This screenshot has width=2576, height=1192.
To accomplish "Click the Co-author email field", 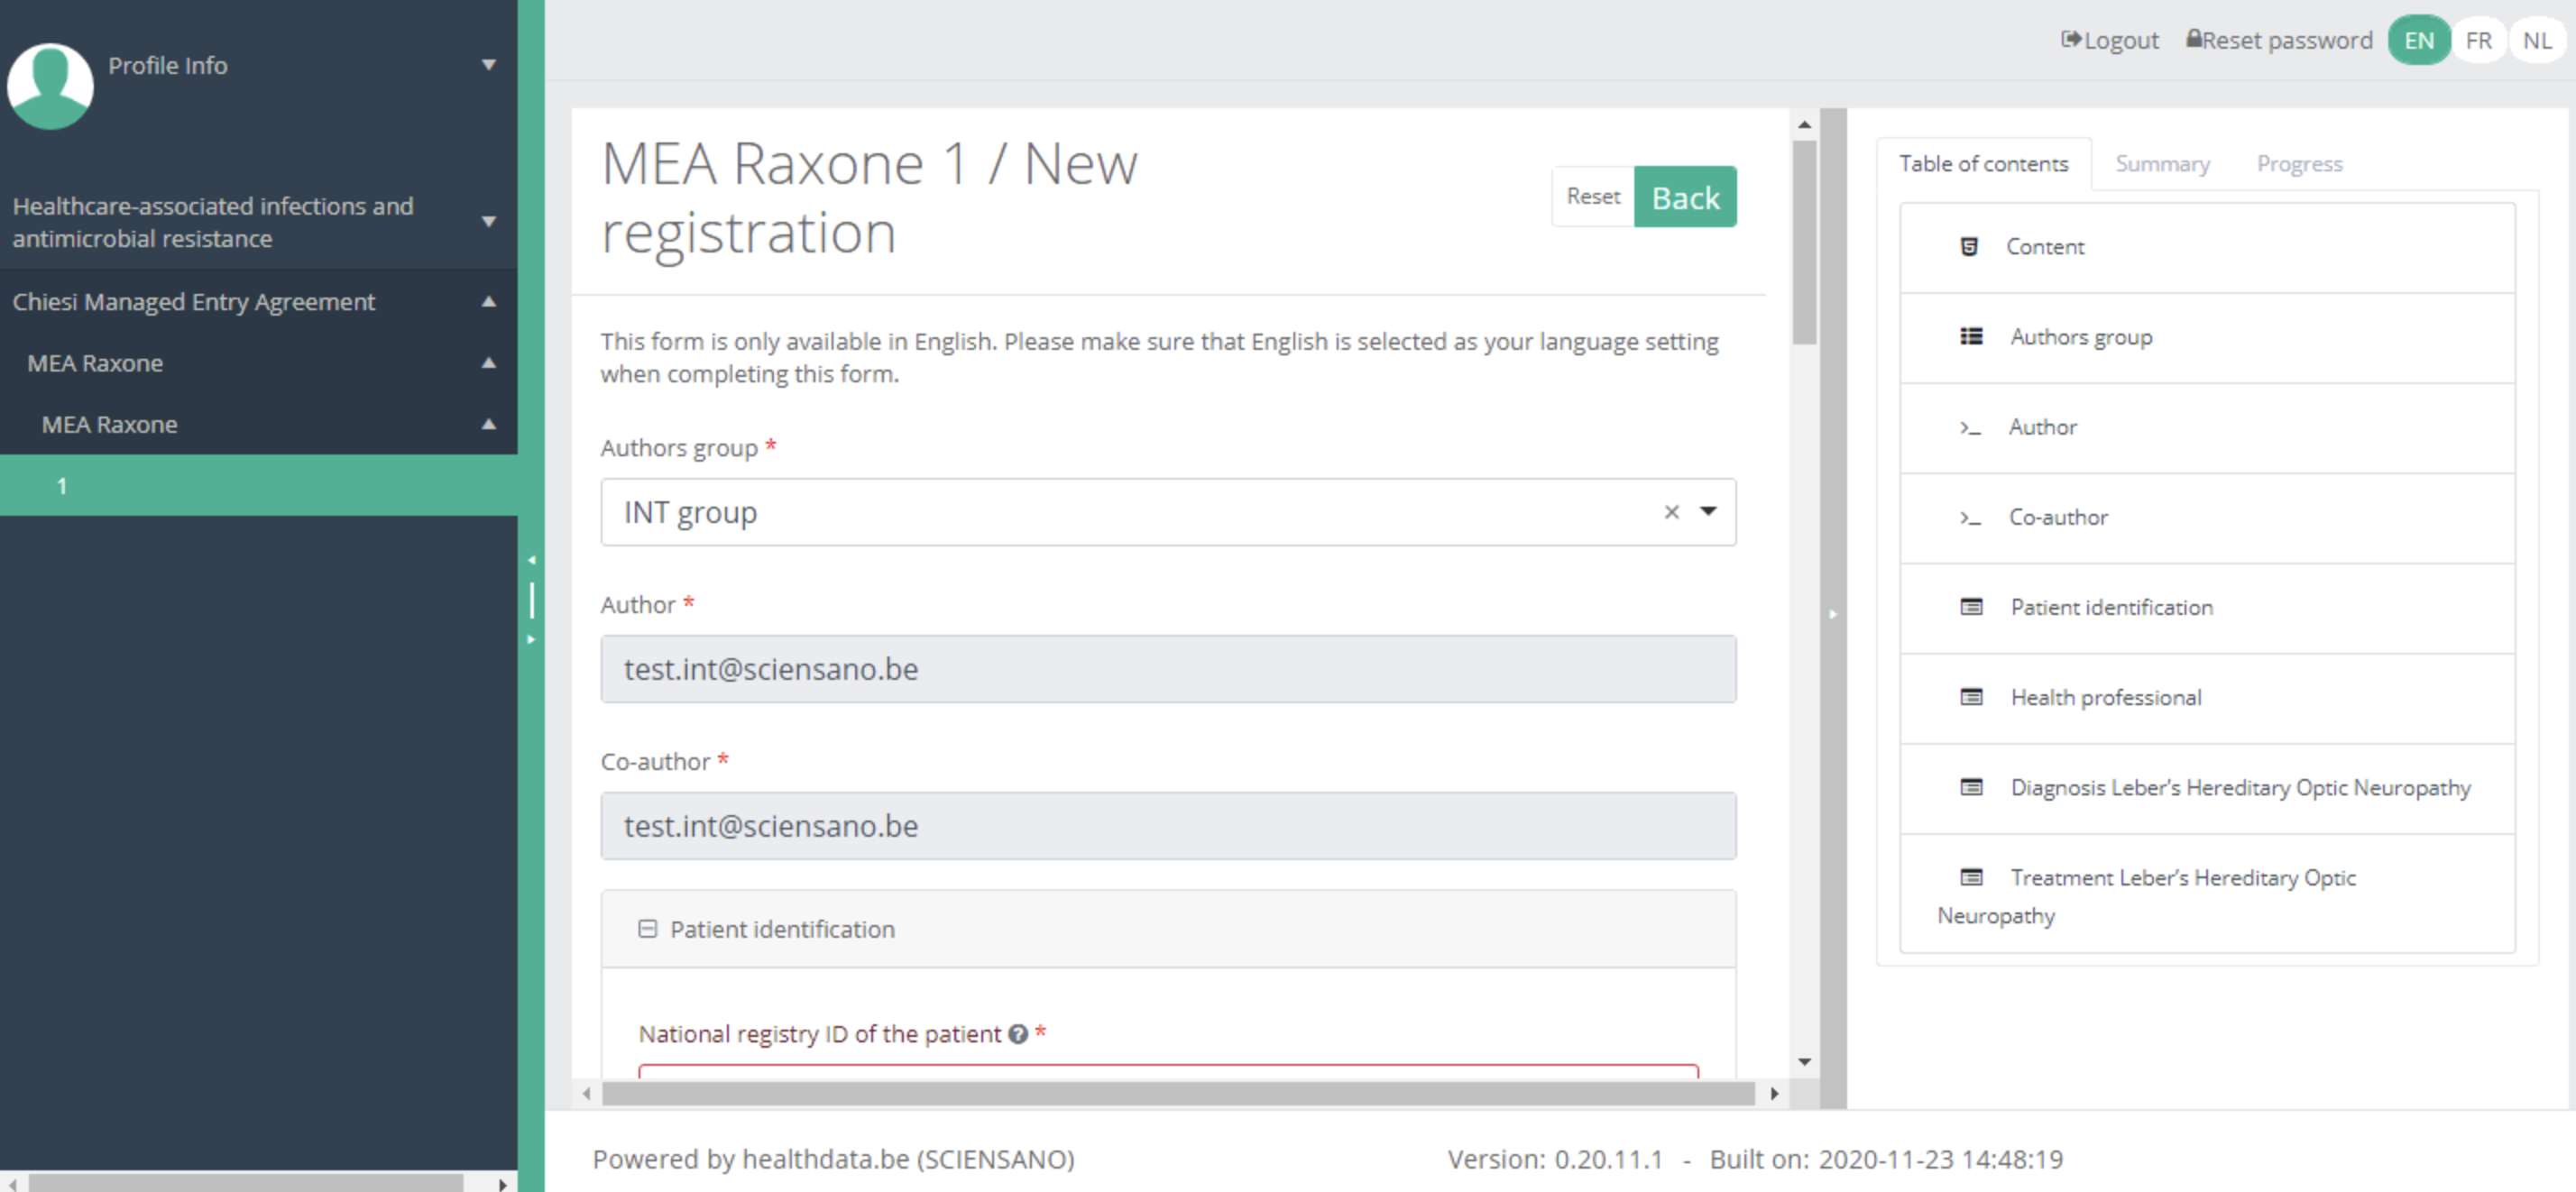I will (x=1168, y=826).
